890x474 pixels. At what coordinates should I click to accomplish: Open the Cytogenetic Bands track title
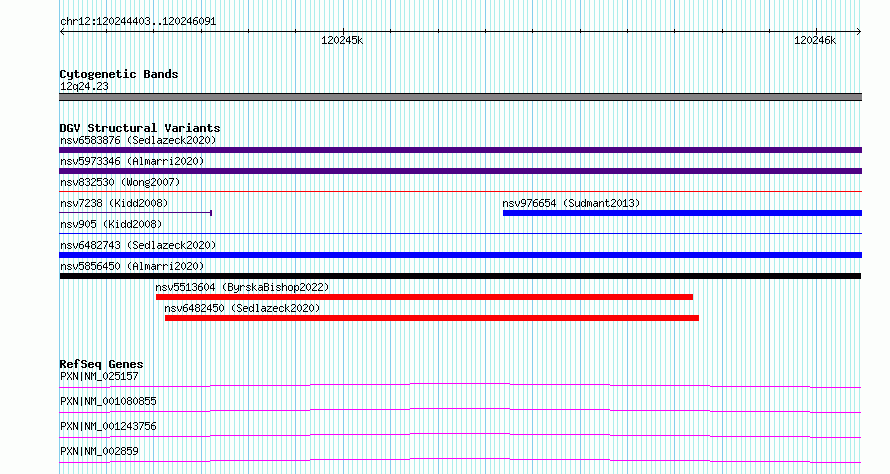click(119, 74)
